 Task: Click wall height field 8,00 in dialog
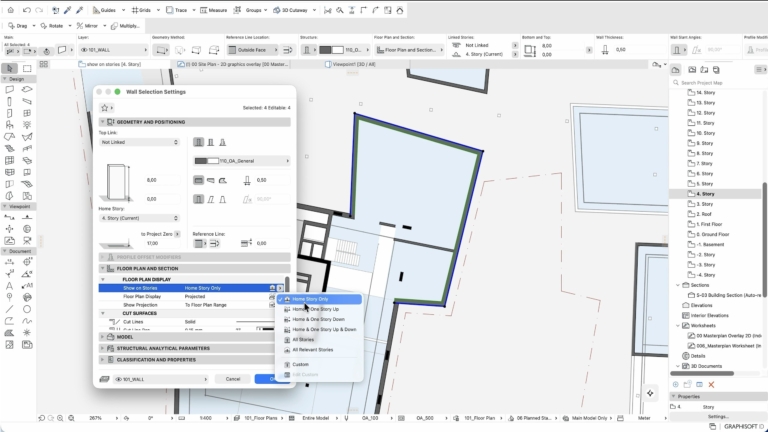coord(163,180)
